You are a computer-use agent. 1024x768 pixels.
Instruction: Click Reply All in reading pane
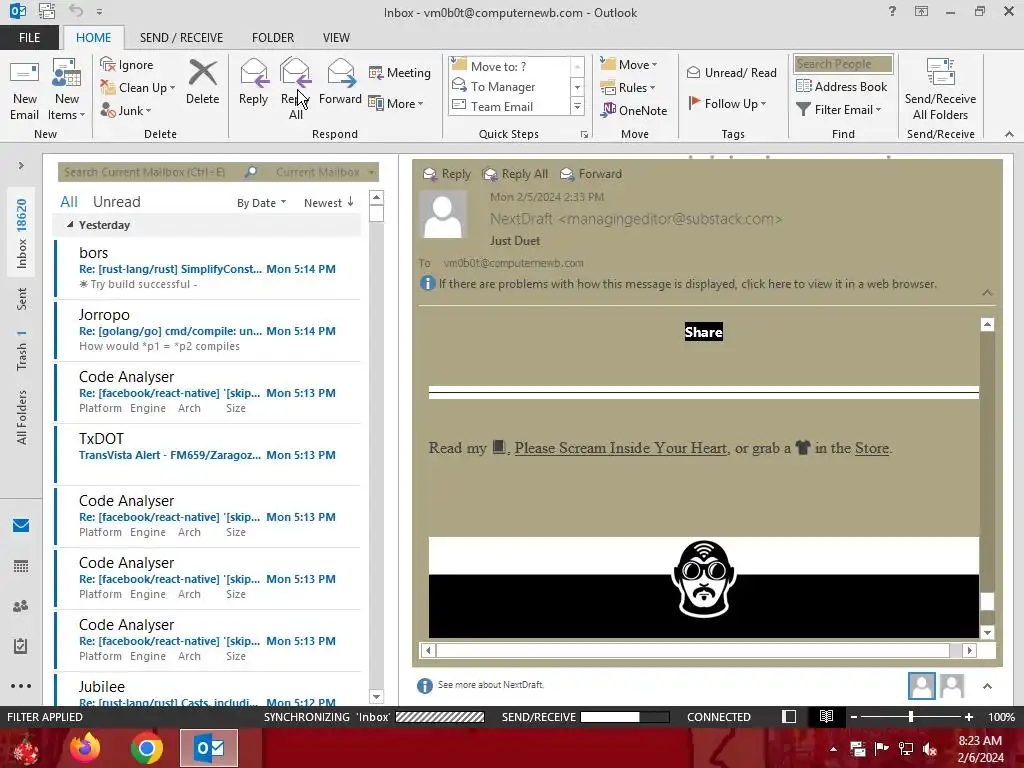pyautogui.click(x=515, y=174)
